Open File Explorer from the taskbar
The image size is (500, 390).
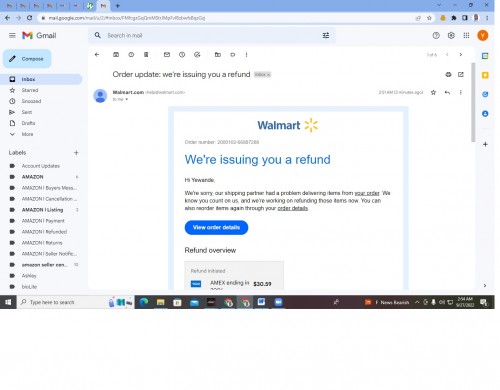[161, 302]
